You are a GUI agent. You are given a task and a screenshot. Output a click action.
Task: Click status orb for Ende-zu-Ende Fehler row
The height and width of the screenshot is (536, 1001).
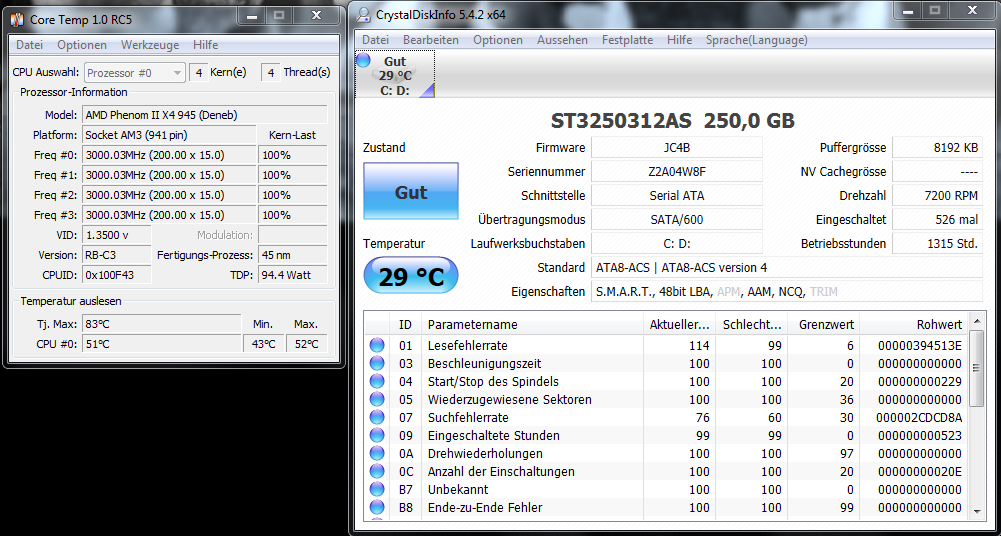point(377,507)
